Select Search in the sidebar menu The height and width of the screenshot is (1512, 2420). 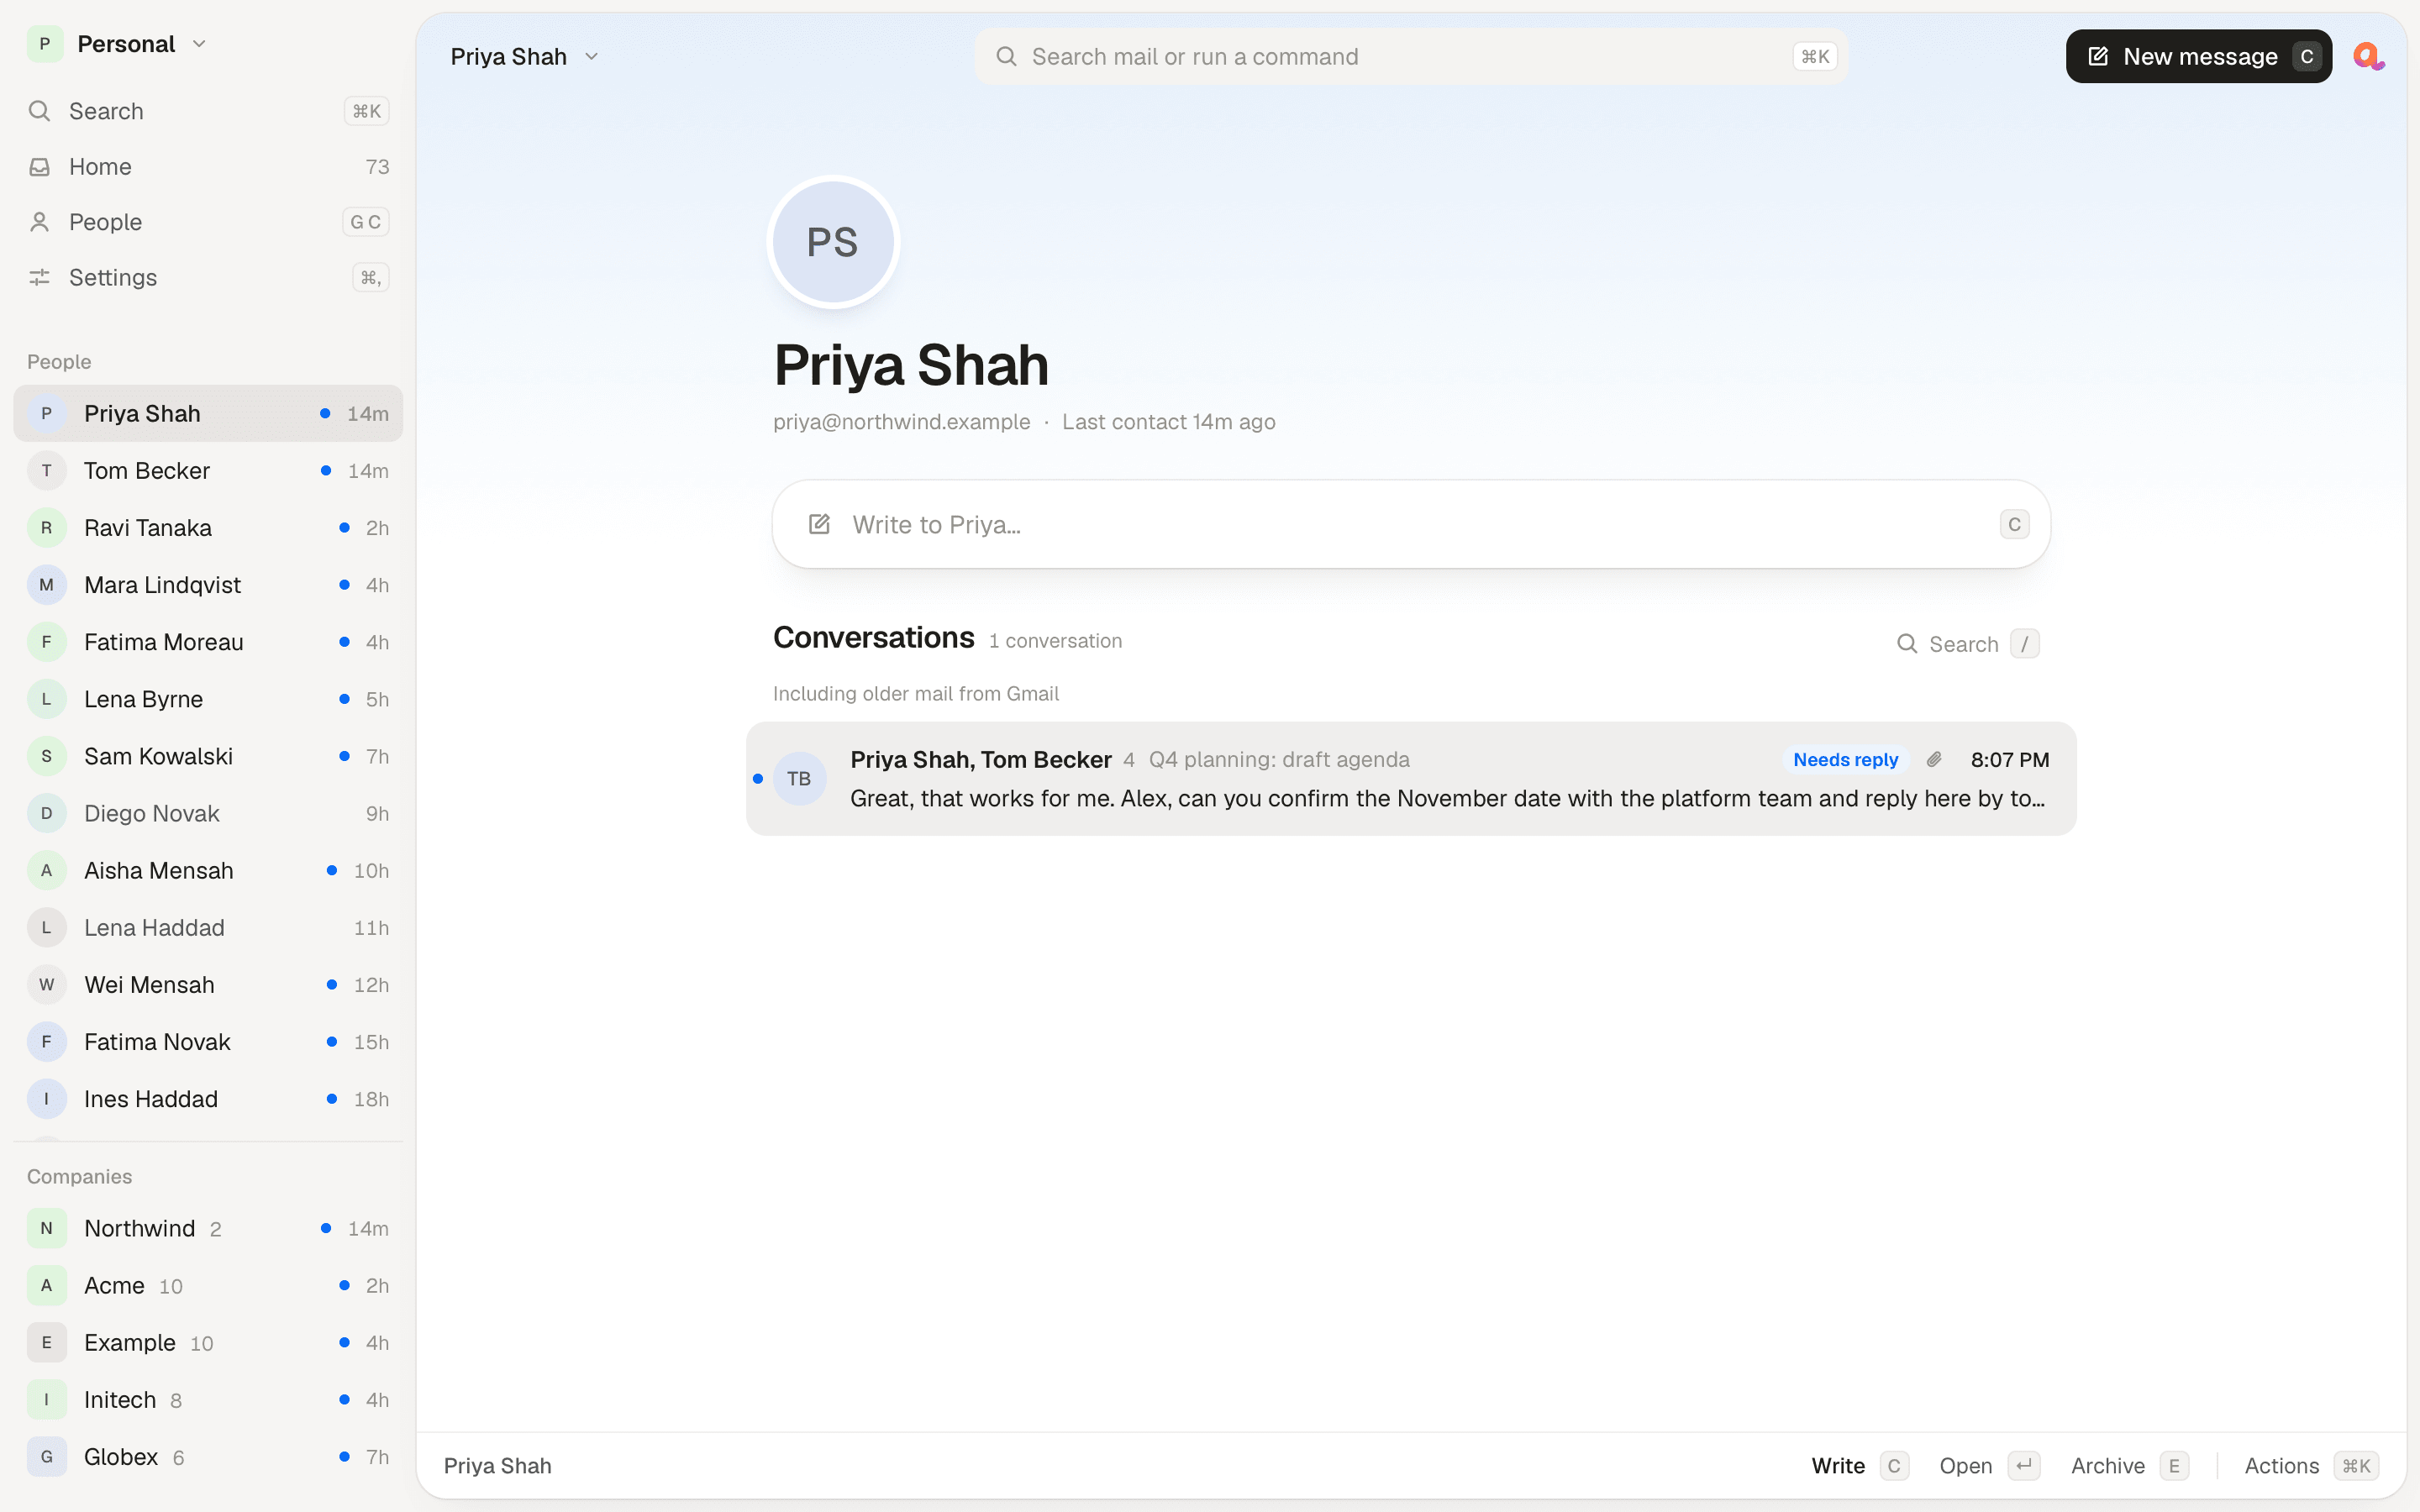pos(208,111)
